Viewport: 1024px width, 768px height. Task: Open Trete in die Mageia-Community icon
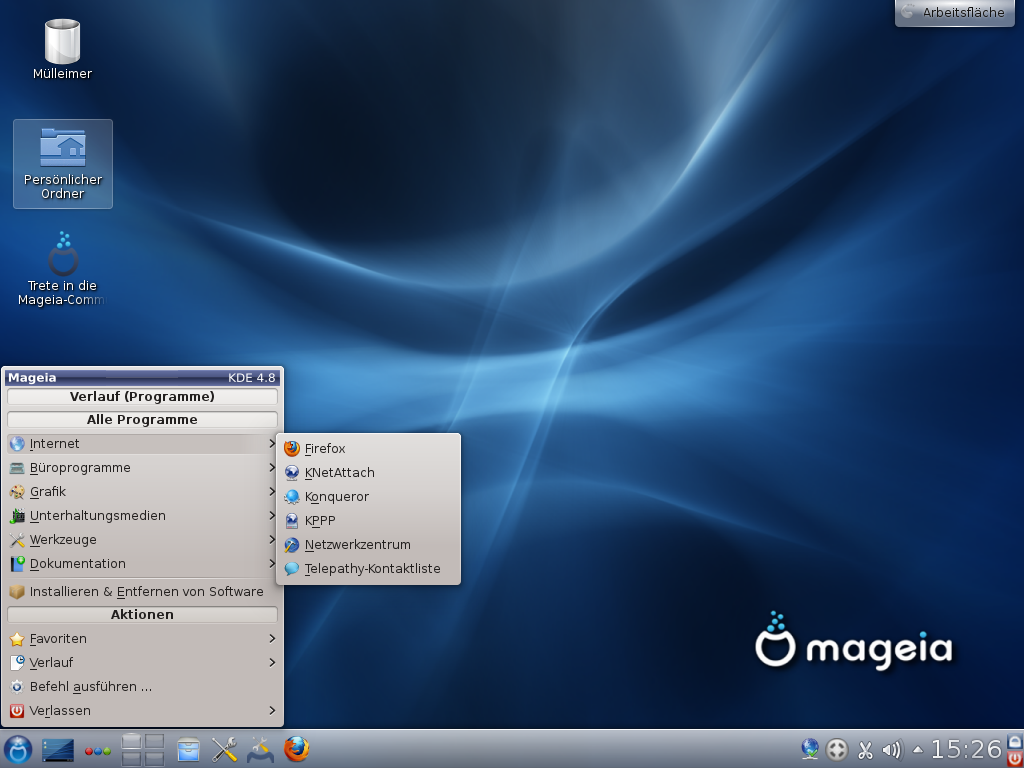pos(63,268)
